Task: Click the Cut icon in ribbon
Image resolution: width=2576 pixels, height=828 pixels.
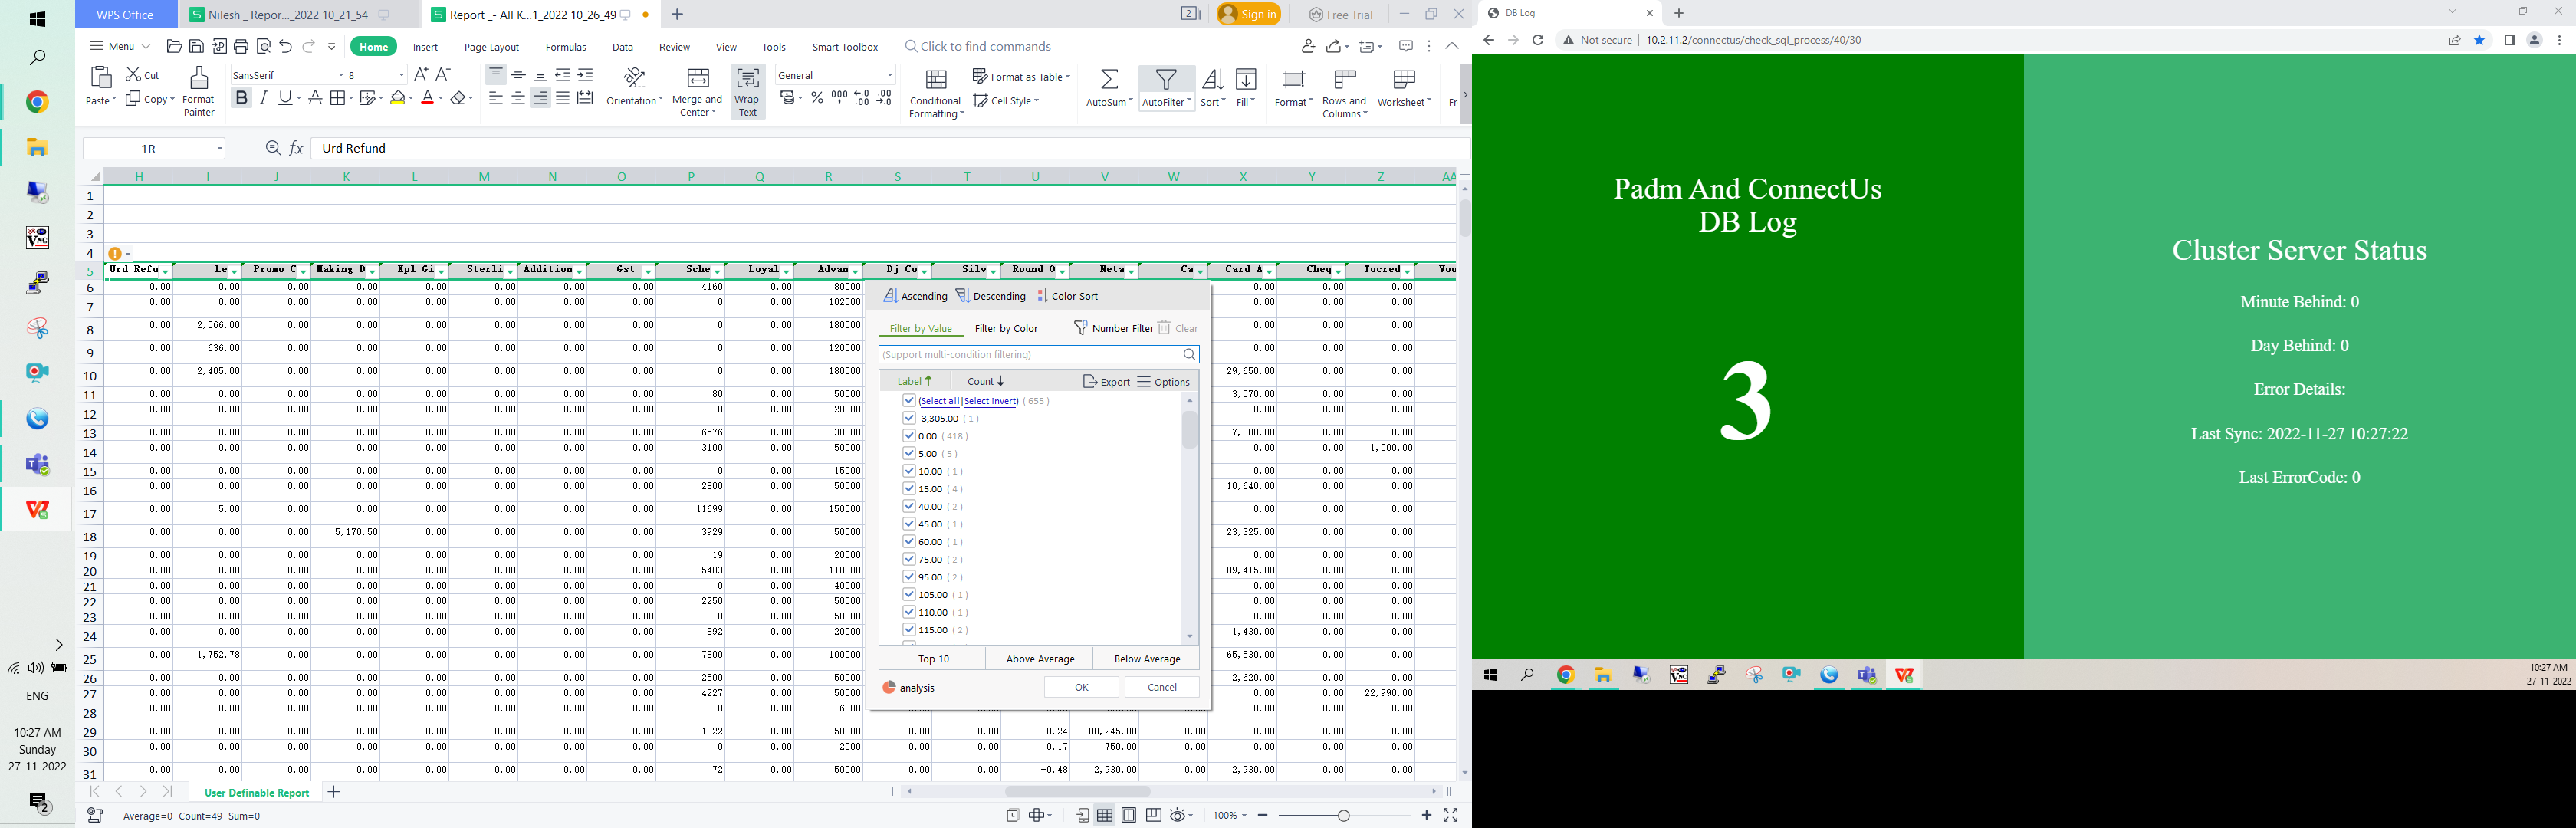Action: 134,74
